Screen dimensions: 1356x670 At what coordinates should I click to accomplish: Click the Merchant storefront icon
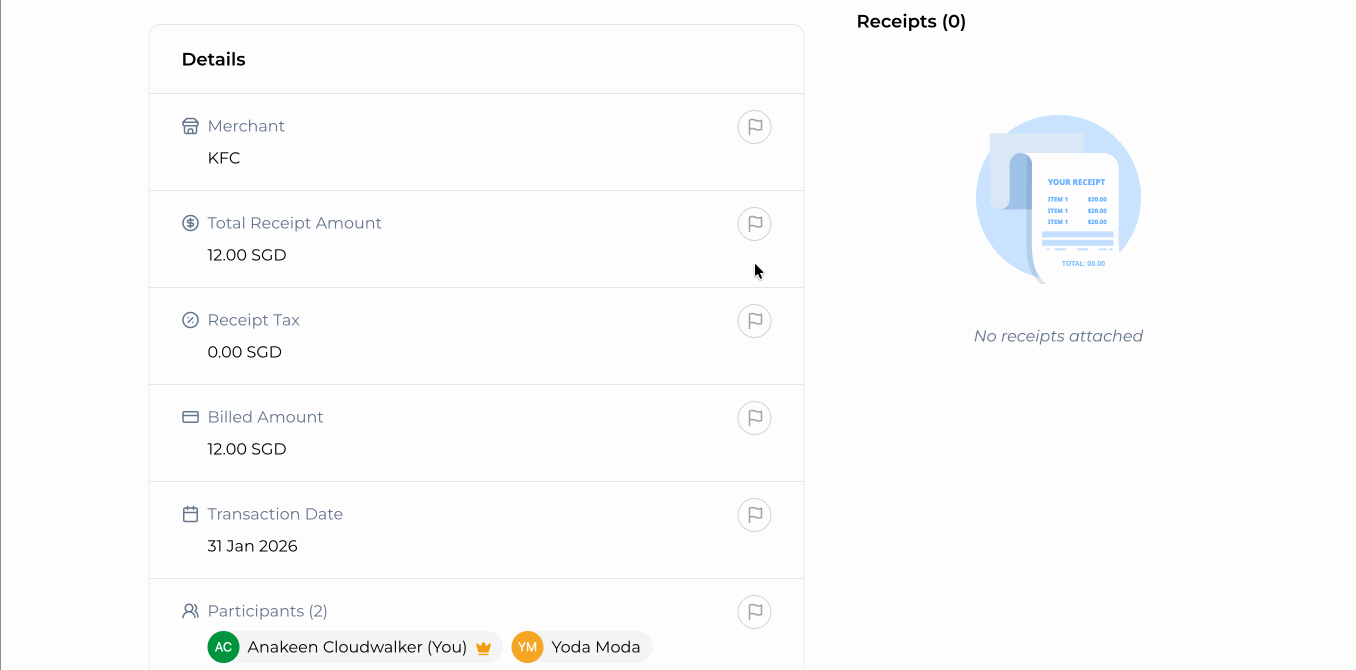pos(190,126)
